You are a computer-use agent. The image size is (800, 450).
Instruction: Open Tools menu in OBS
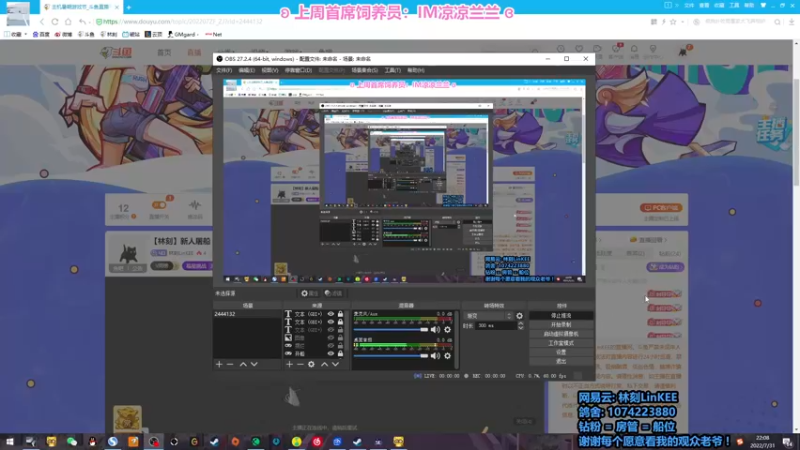click(x=392, y=70)
